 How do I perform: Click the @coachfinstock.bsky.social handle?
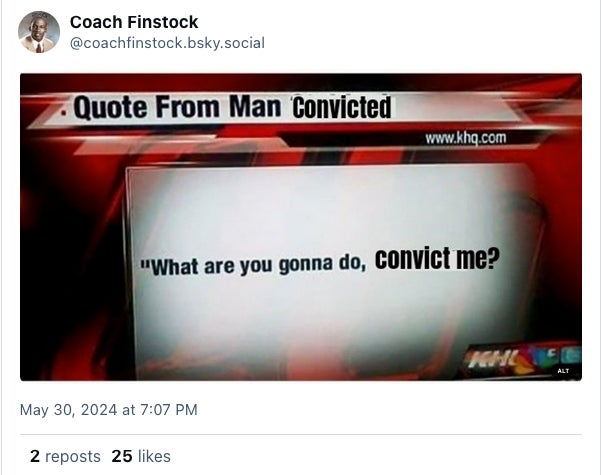click(x=167, y=43)
